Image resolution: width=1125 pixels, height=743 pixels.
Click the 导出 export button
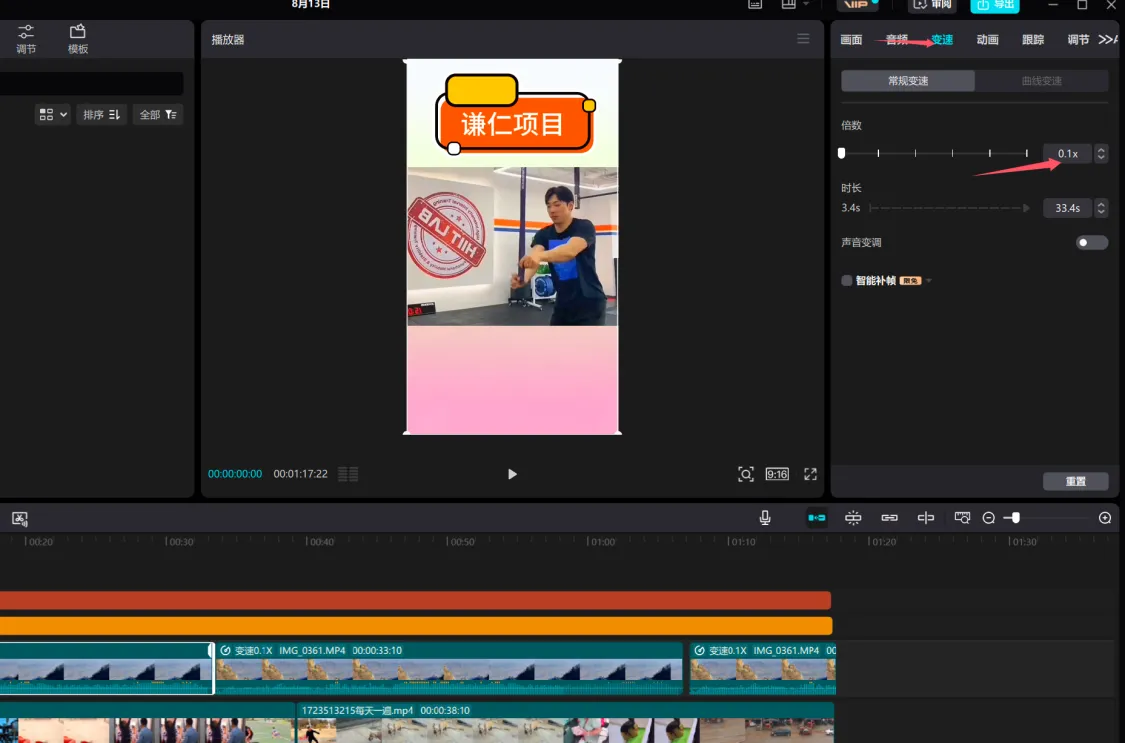pos(994,5)
